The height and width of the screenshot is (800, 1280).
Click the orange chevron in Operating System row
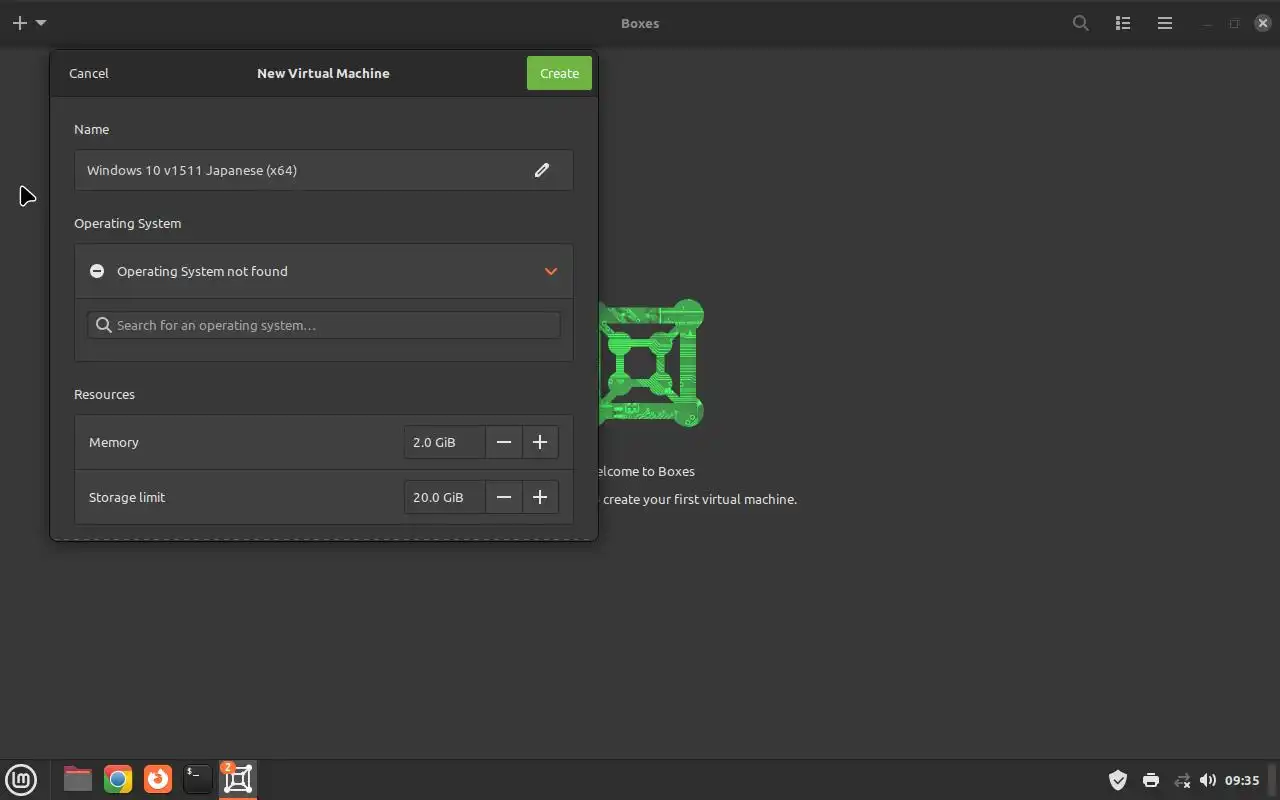tap(551, 271)
